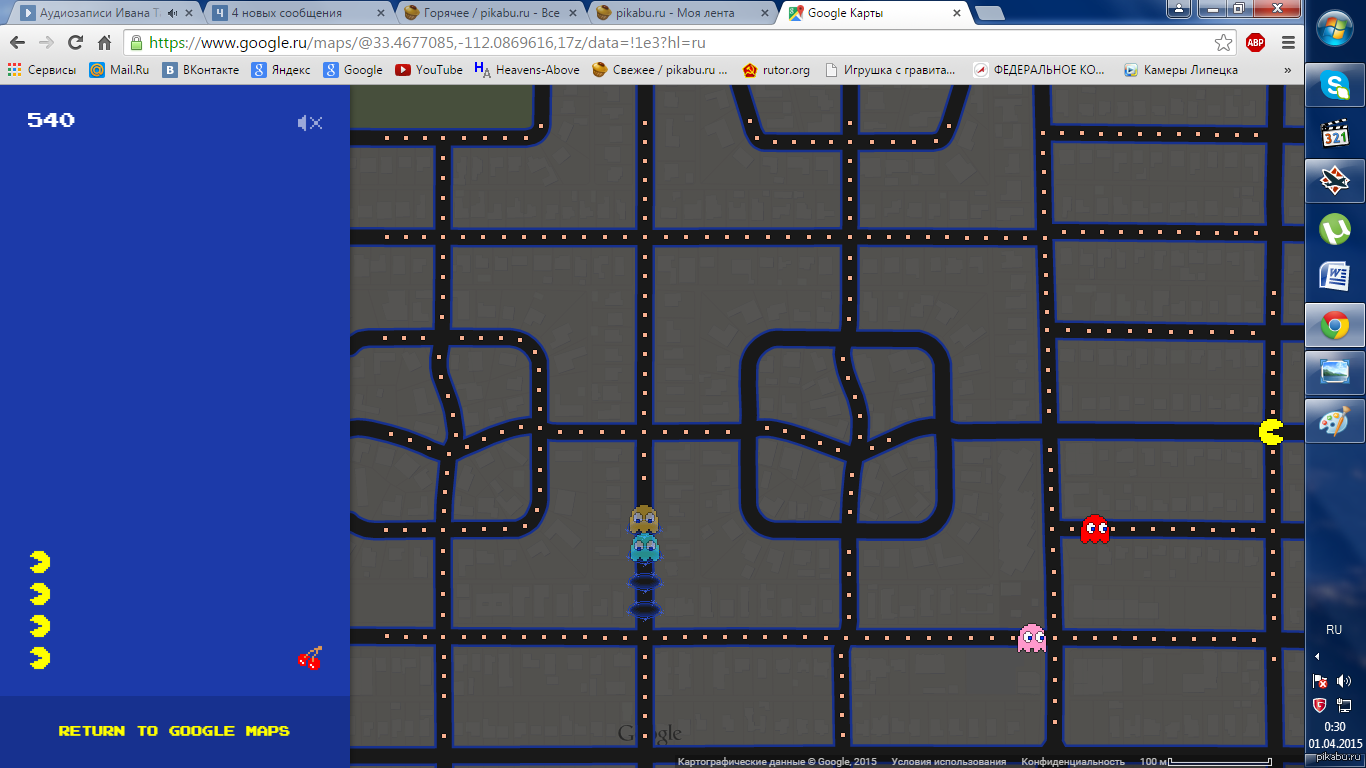Screen dimensions: 1366x768
Task: Switch the RU input language
Action: 1334,630
